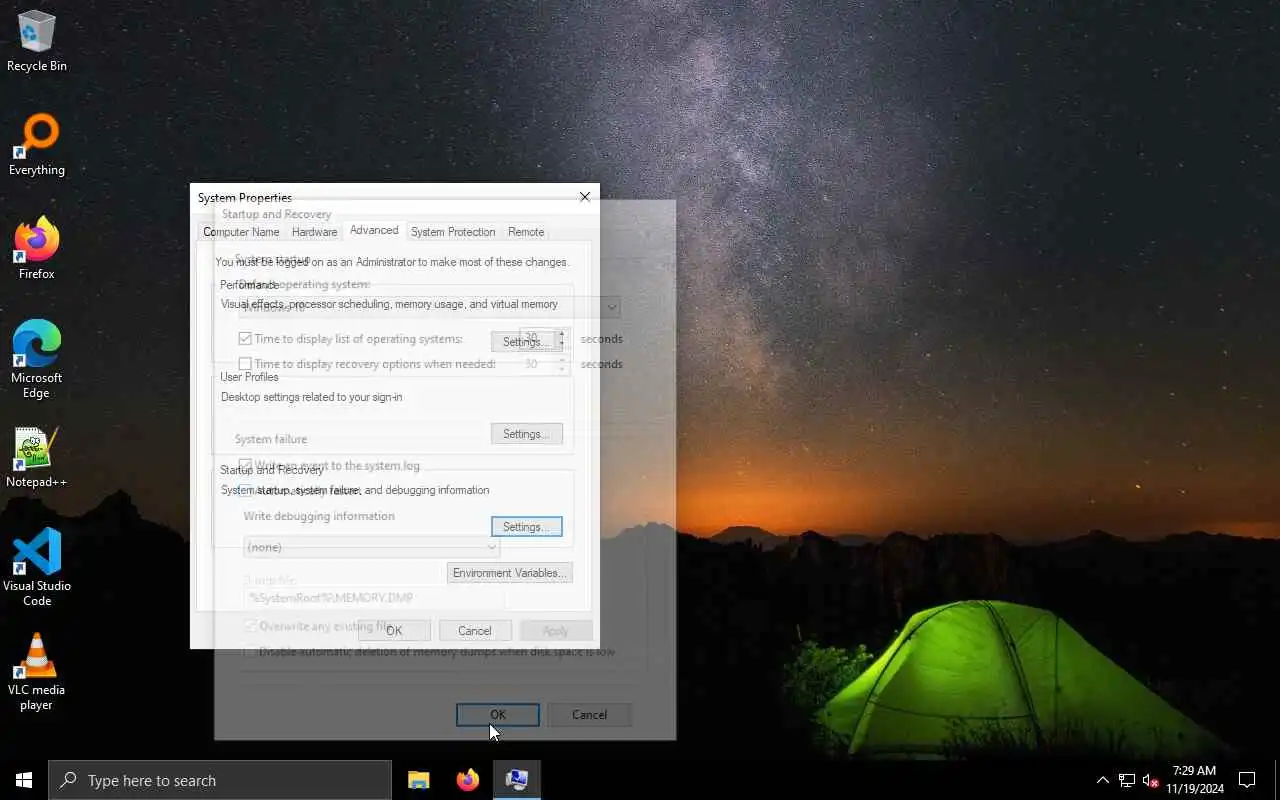This screenshot has width=1280, height=800.
Task: Open the Remote tab
Action: coord(526,232)
